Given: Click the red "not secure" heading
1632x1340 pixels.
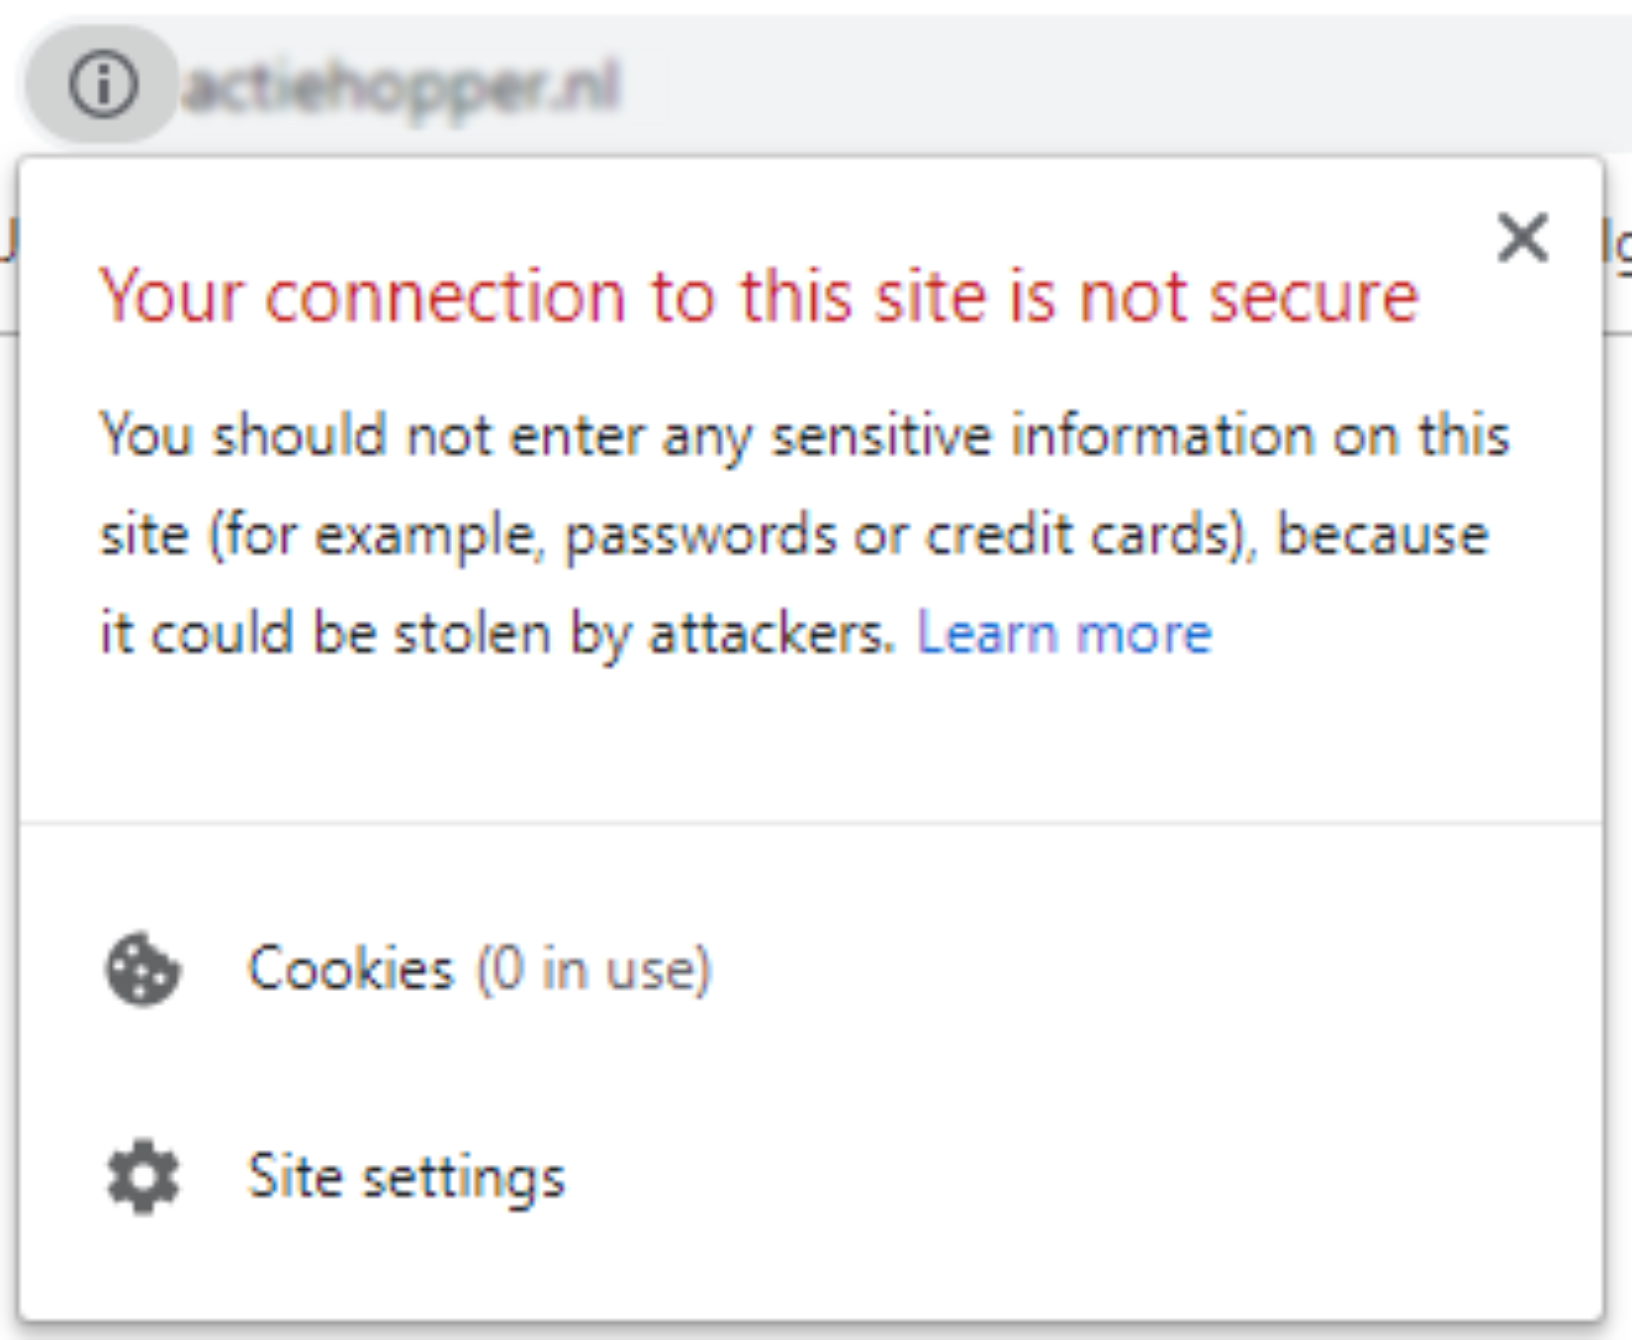Looking at the screenshot, I should tap(759, 297).
